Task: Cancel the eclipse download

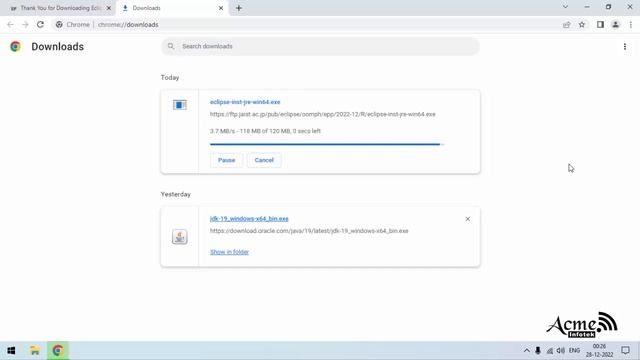Action: click(264, 160)
